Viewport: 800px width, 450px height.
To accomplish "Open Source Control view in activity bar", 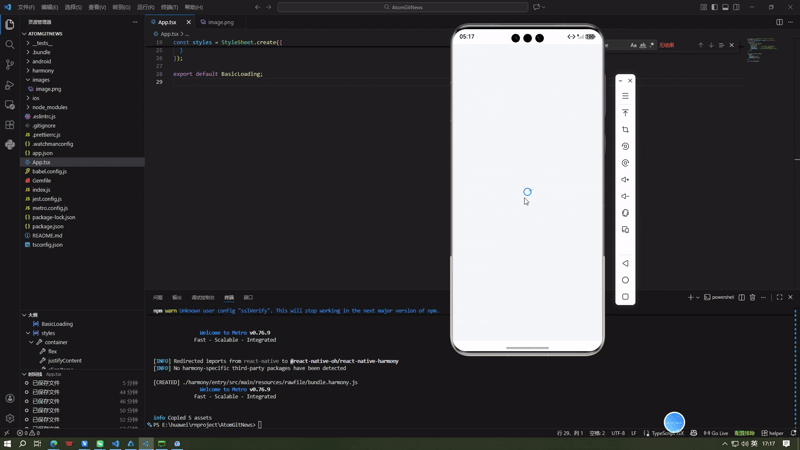I will coord(10,65).
